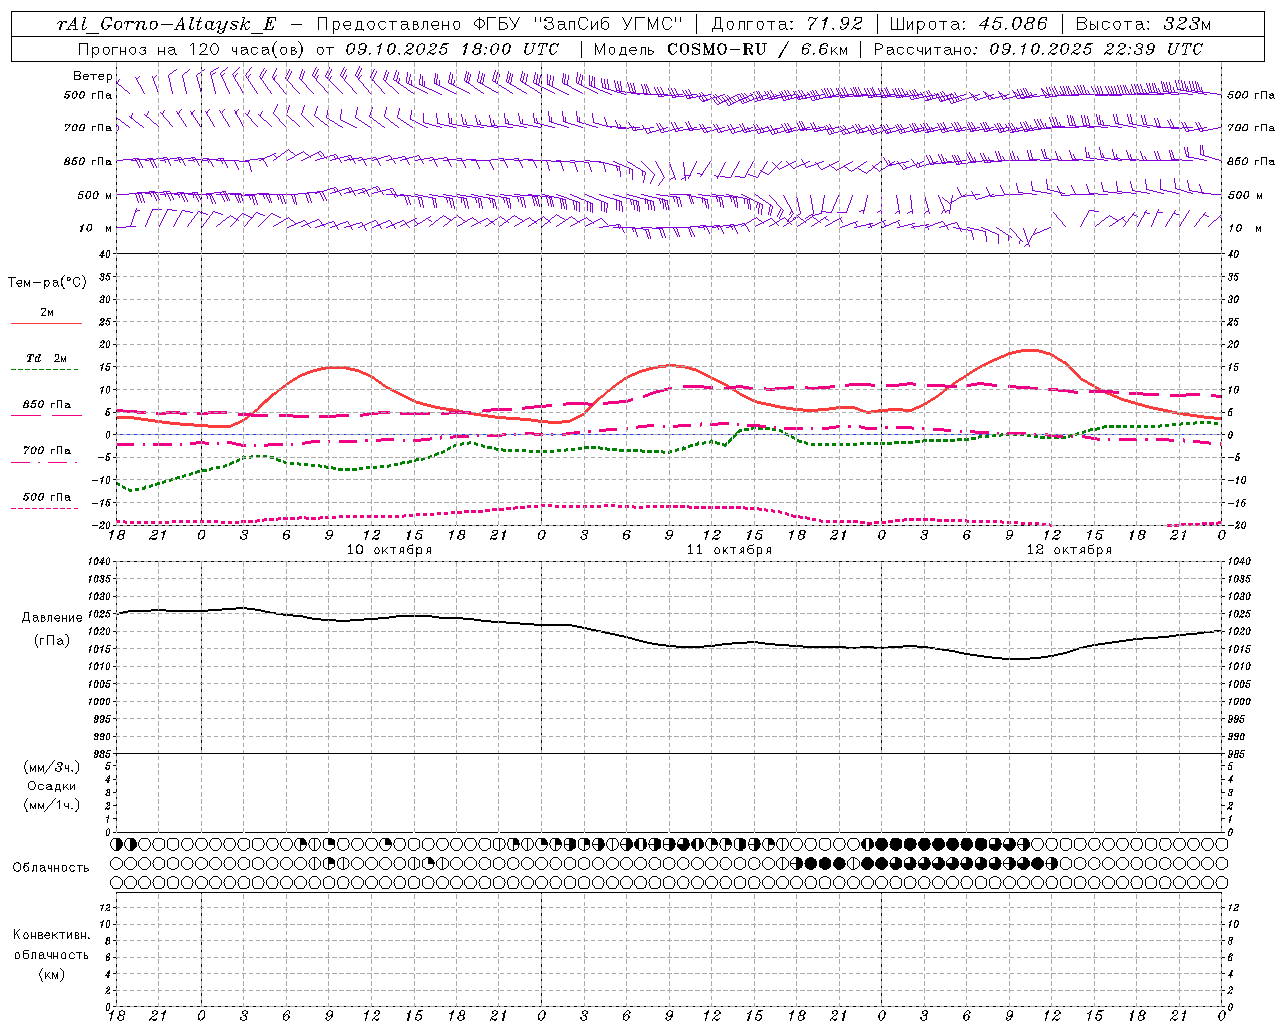
Task: Click the forecast start 09.10.2025 18:00 UTC
Action: pyautogui.click(x=452, y=49)
